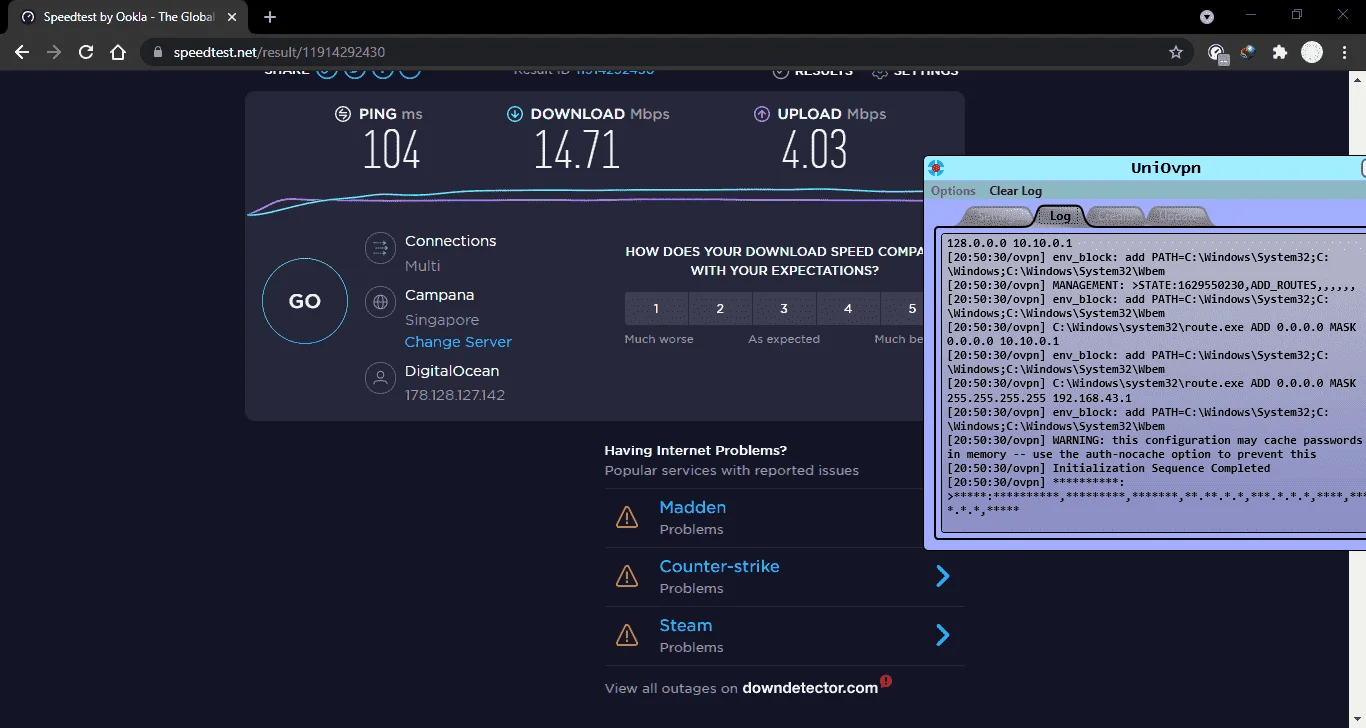Rate download speed as 3
Viewport: 1366px width, 728px height.
tap(784, 309)
